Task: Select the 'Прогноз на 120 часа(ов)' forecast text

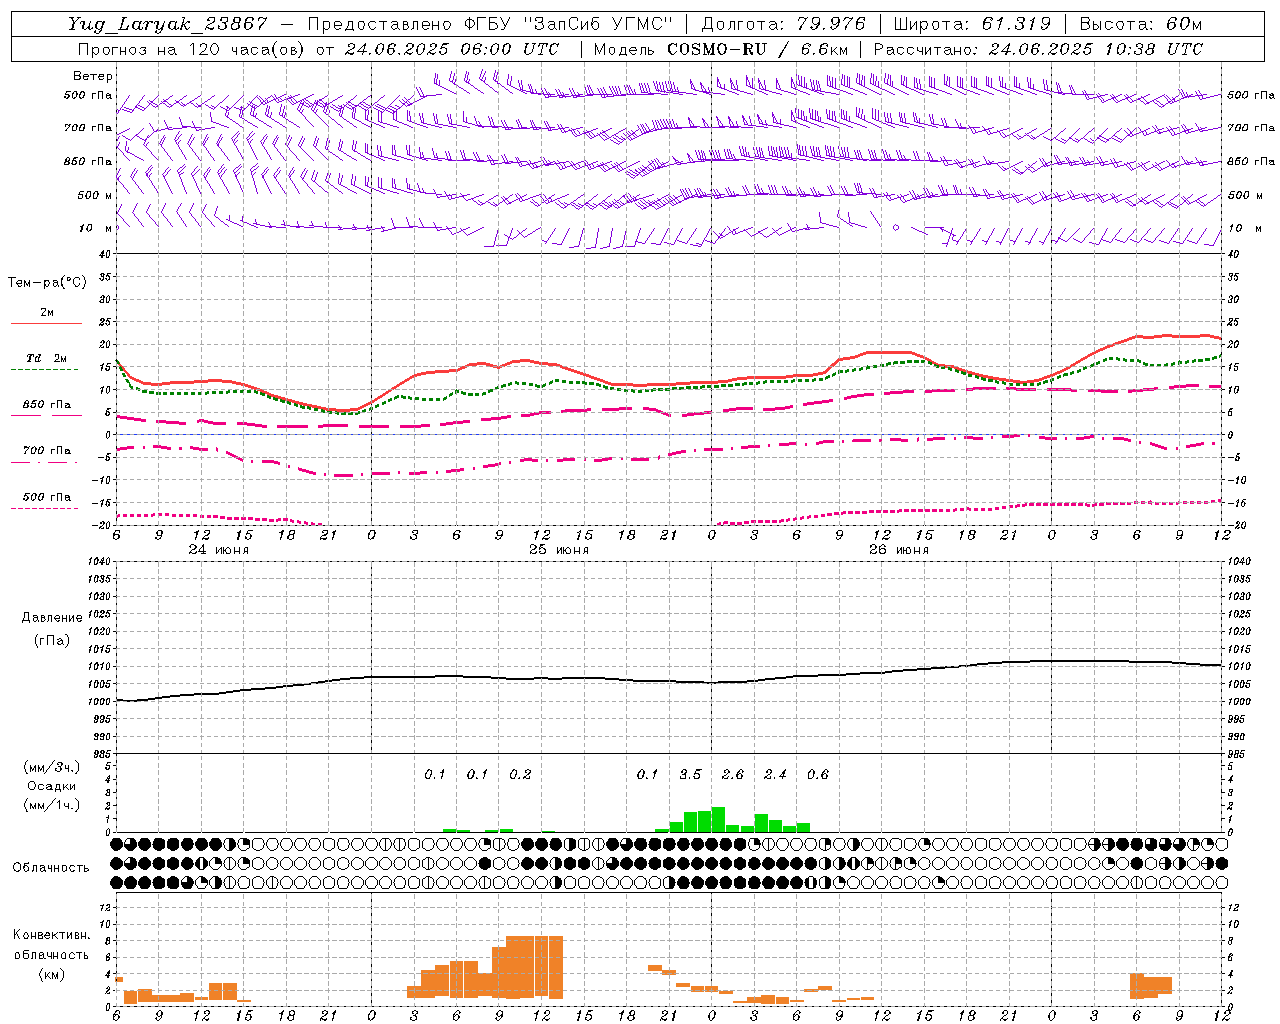Action: pos(192,49)
